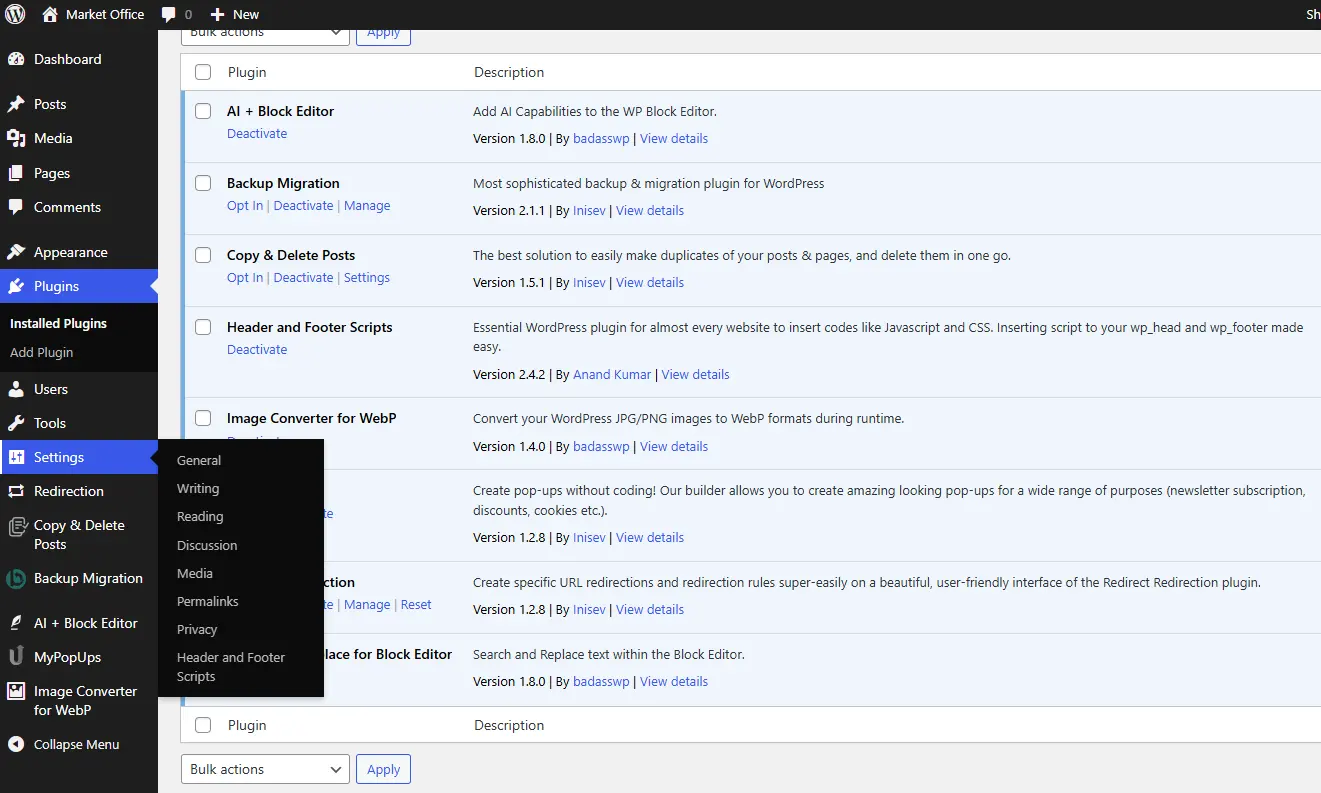Click the Copy & Delete Posts sidebar icon
The width and height of the screenshot is (1321, 793).
pyautogui.click(x=16, y=526)
